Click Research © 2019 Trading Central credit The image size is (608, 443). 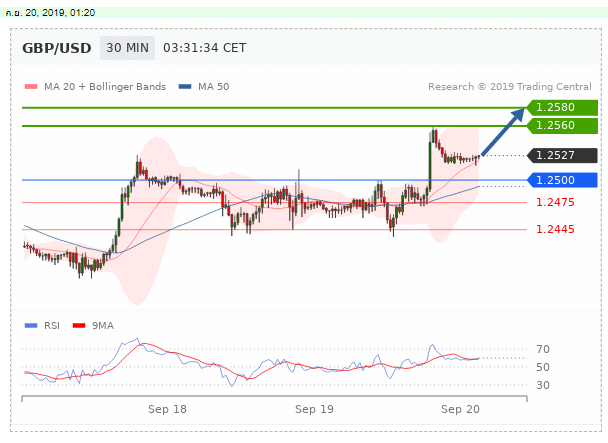[510, 87]
